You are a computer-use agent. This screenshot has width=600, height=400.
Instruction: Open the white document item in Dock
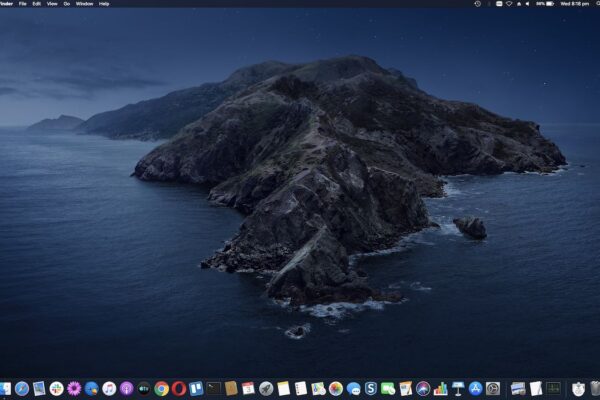tap(536, 389)
